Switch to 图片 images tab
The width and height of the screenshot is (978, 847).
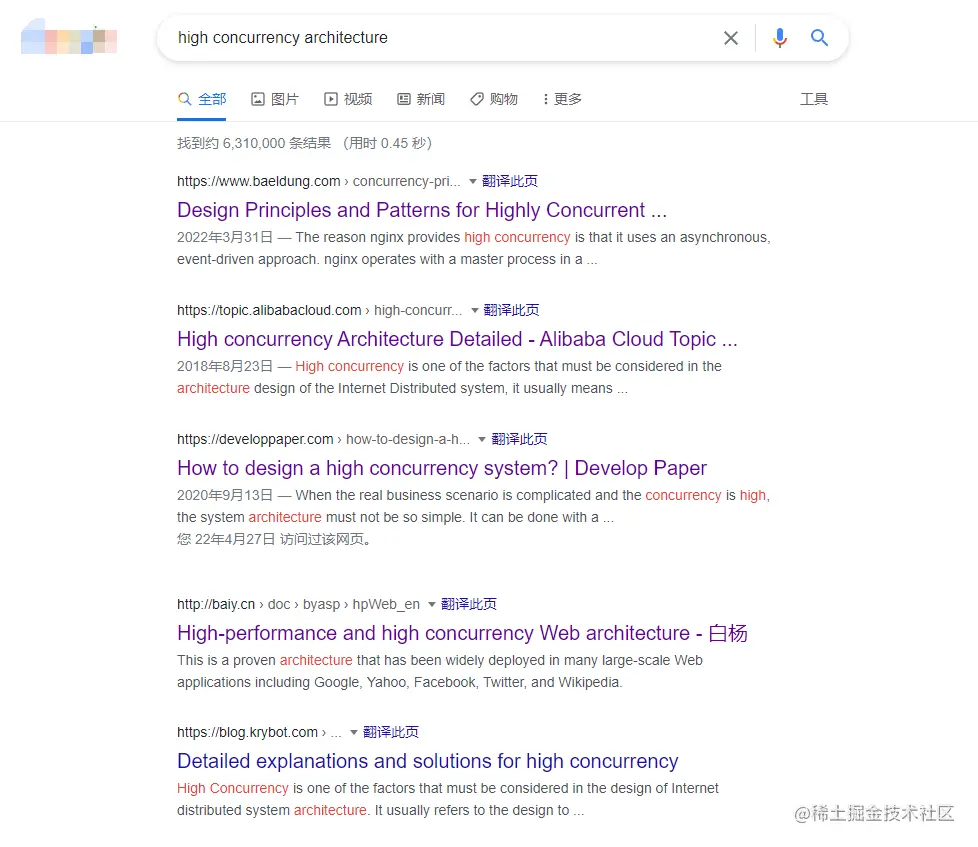(x=275, y=99)
